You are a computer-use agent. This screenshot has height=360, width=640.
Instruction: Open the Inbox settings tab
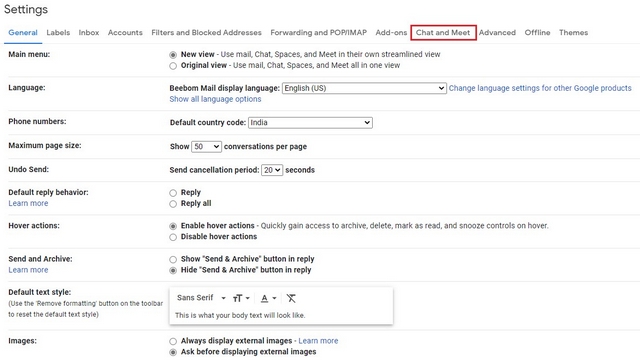[89, 33]
